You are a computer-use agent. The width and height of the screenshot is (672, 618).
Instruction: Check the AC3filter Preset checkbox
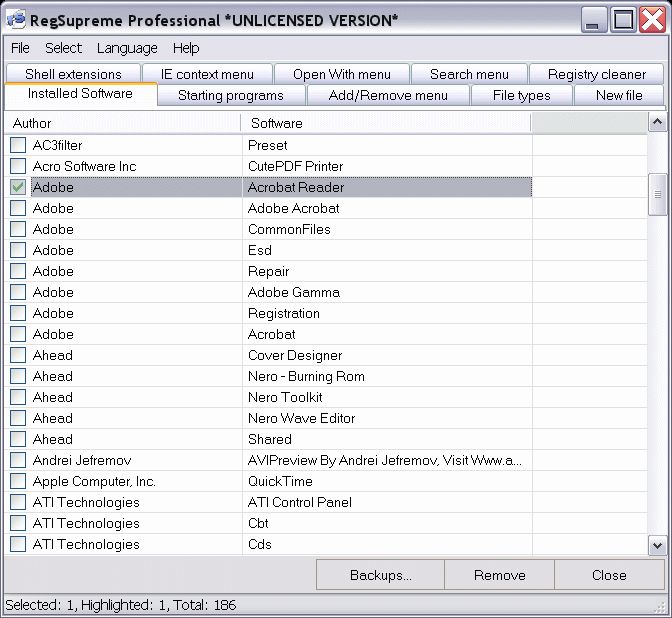tap(18, 145)
